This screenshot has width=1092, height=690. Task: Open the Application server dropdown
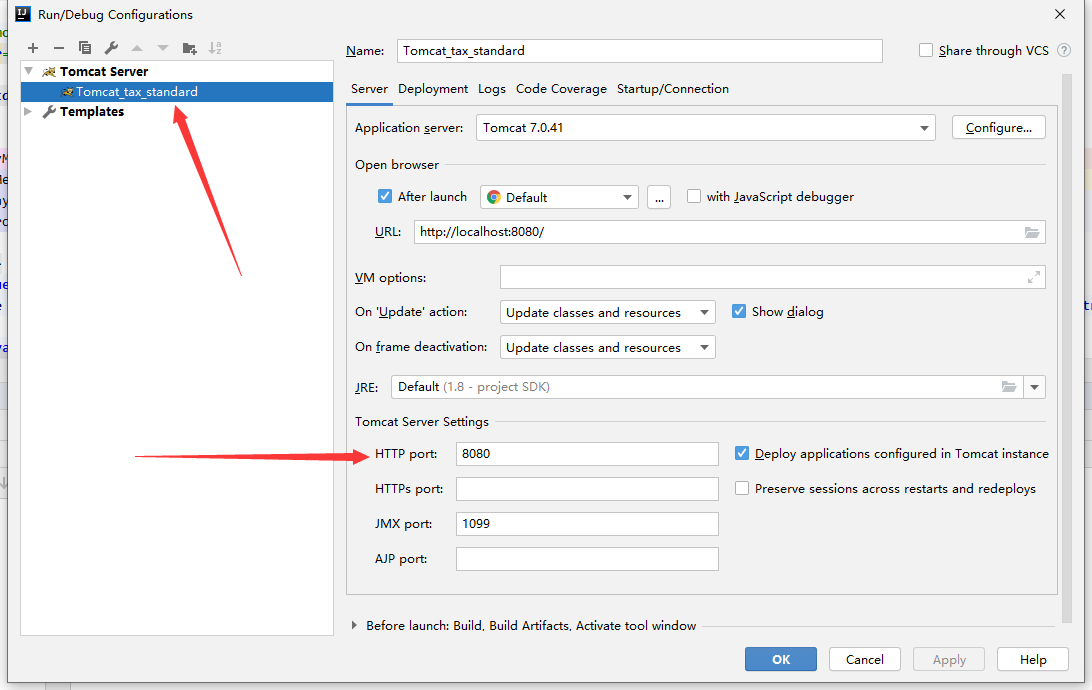coord(705,128)
